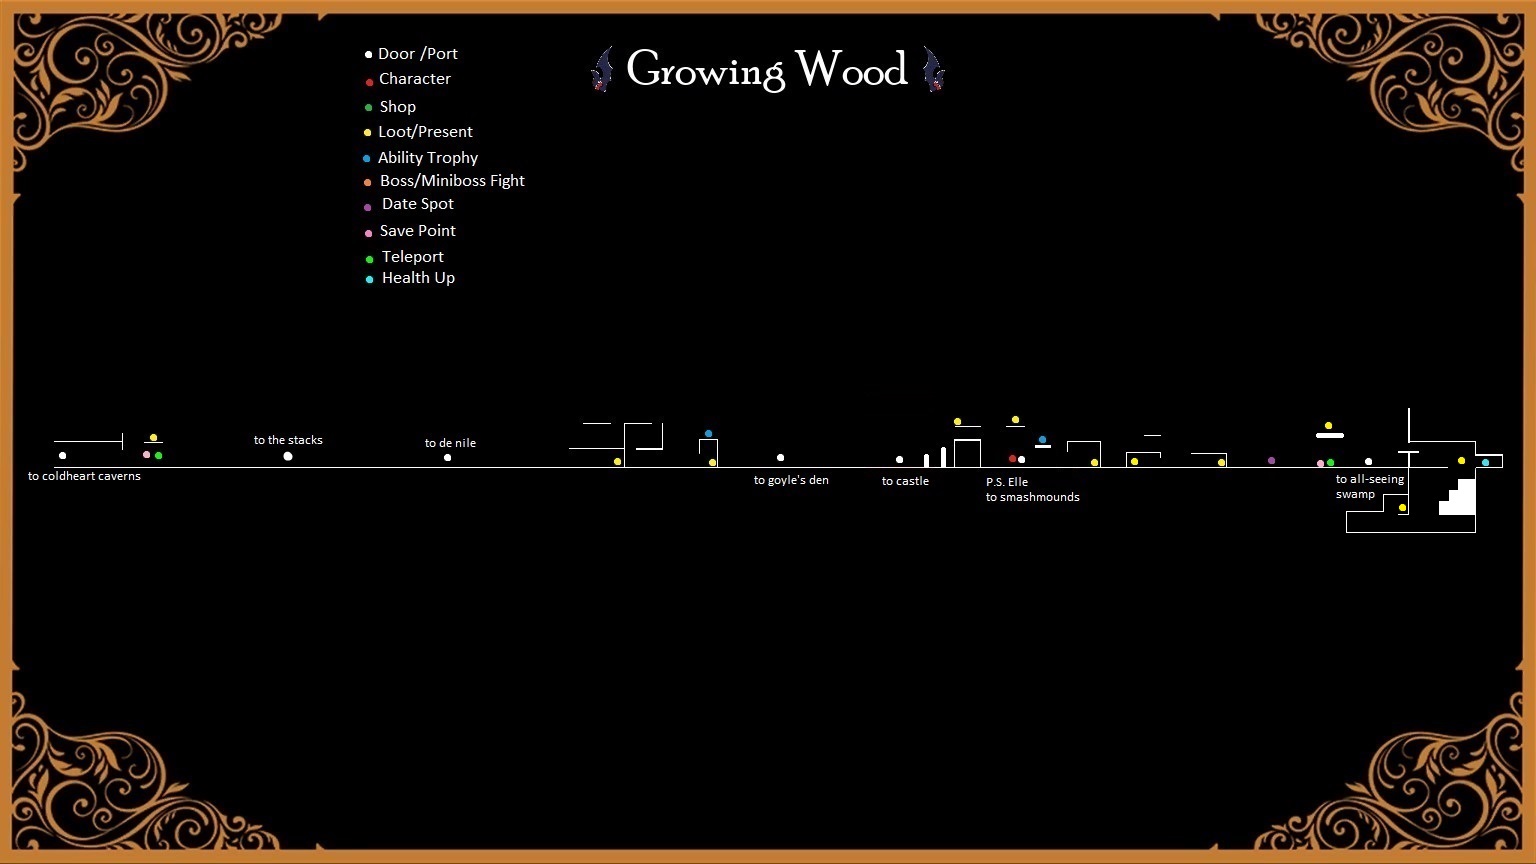The width and height of the screenshot is (1536, 864).
Task: Click the cyan dot beside Health Up in legend
Action: tap(369, 279)
